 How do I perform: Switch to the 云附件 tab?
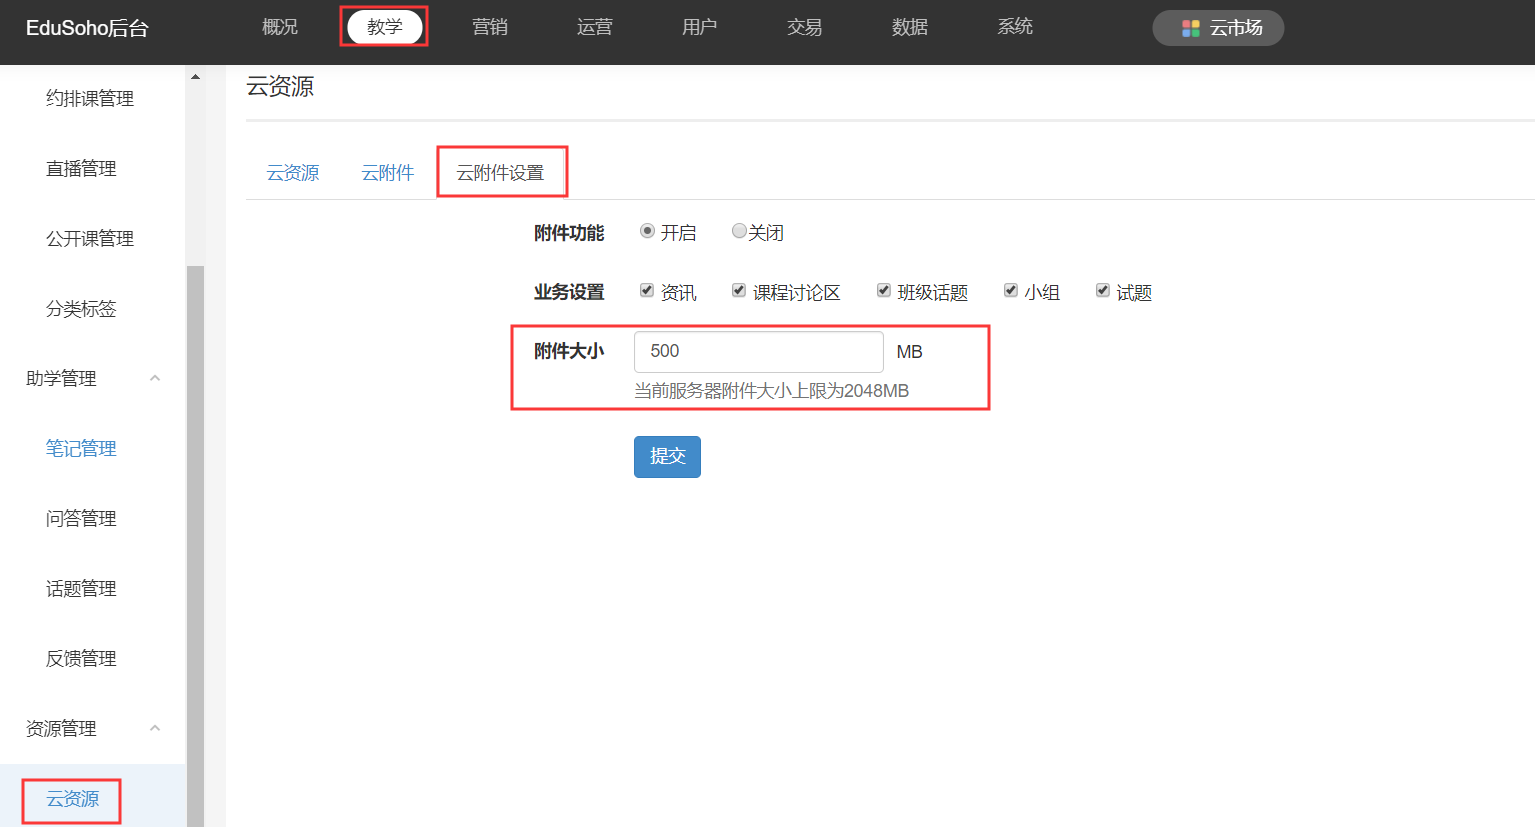pyautogui.click(x=387, y=173)
